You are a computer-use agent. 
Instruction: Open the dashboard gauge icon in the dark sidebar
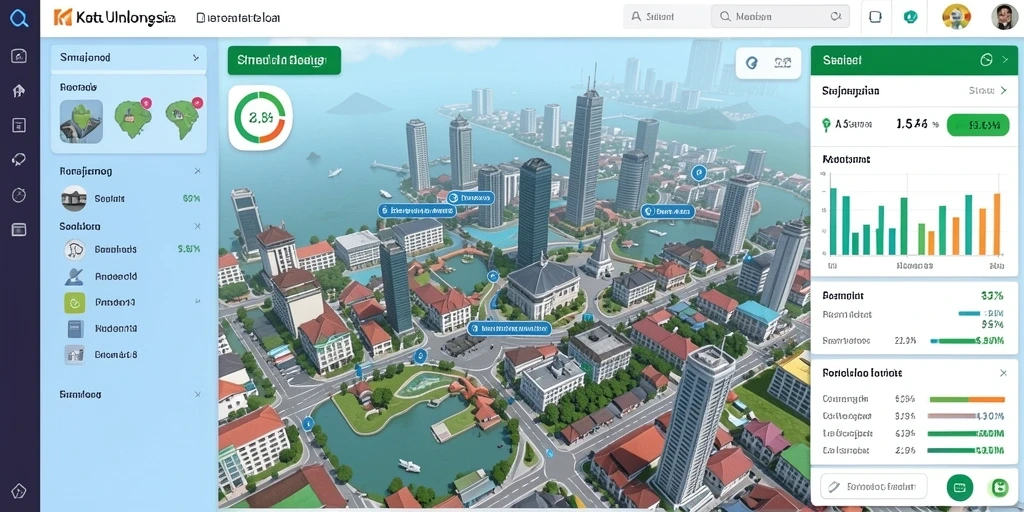(19, 56)
